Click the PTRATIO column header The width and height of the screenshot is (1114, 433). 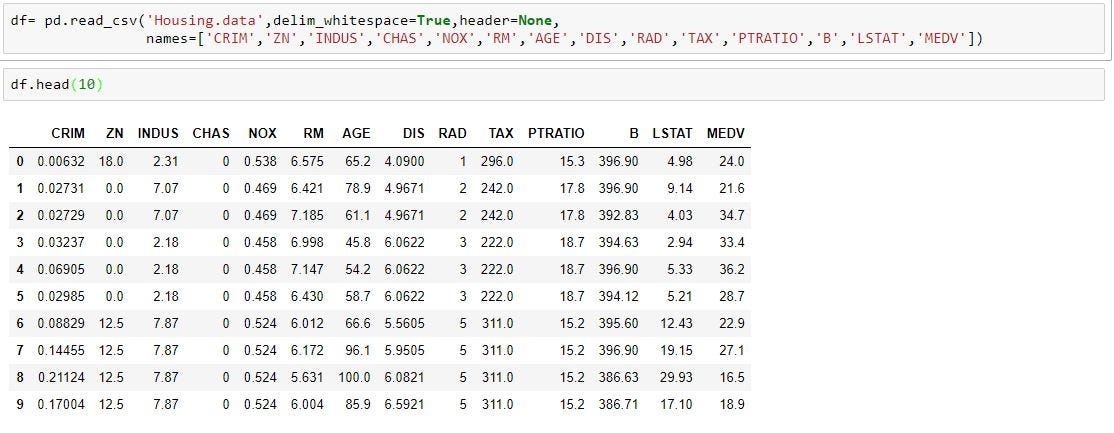[x=556, y=134]
